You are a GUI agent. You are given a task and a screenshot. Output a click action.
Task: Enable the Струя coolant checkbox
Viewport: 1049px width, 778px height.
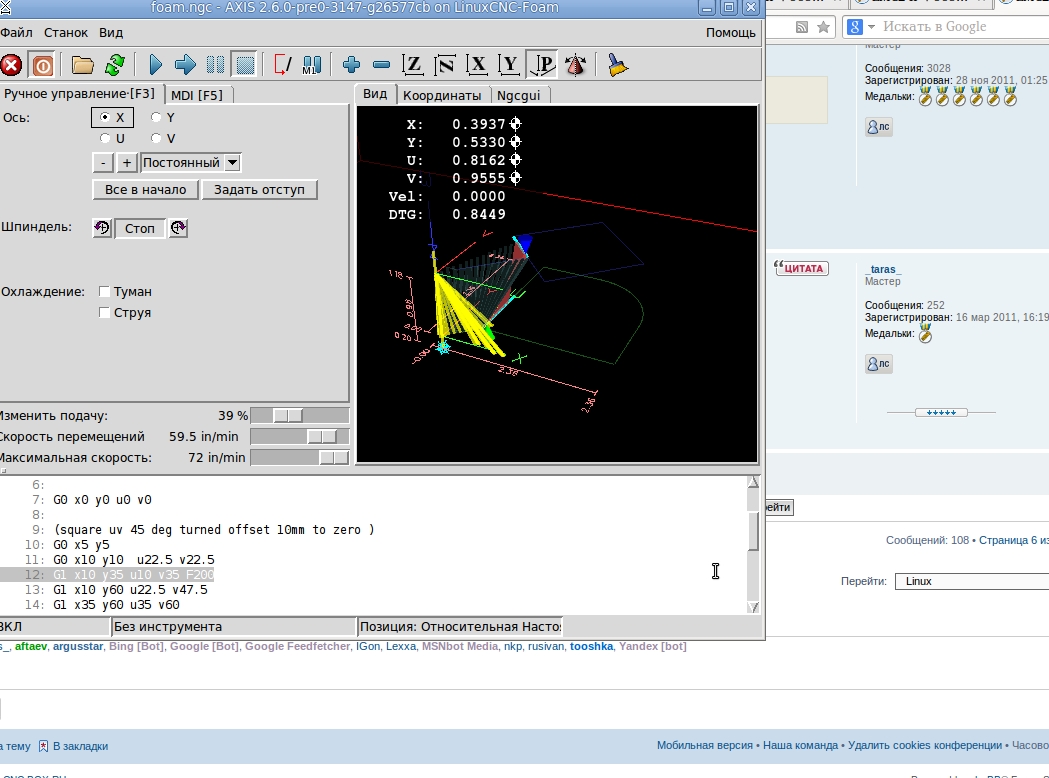pyautogui.click(x=105, y=313)
